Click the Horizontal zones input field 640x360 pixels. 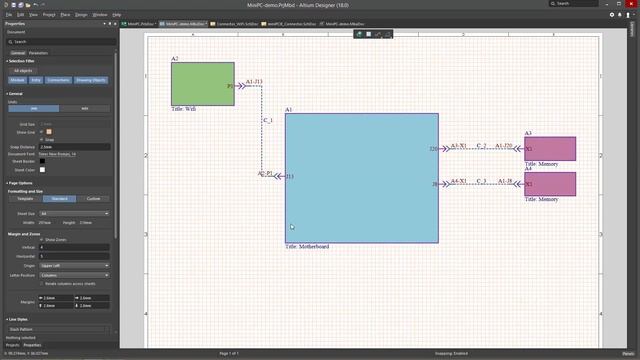[x=74, y=256]
